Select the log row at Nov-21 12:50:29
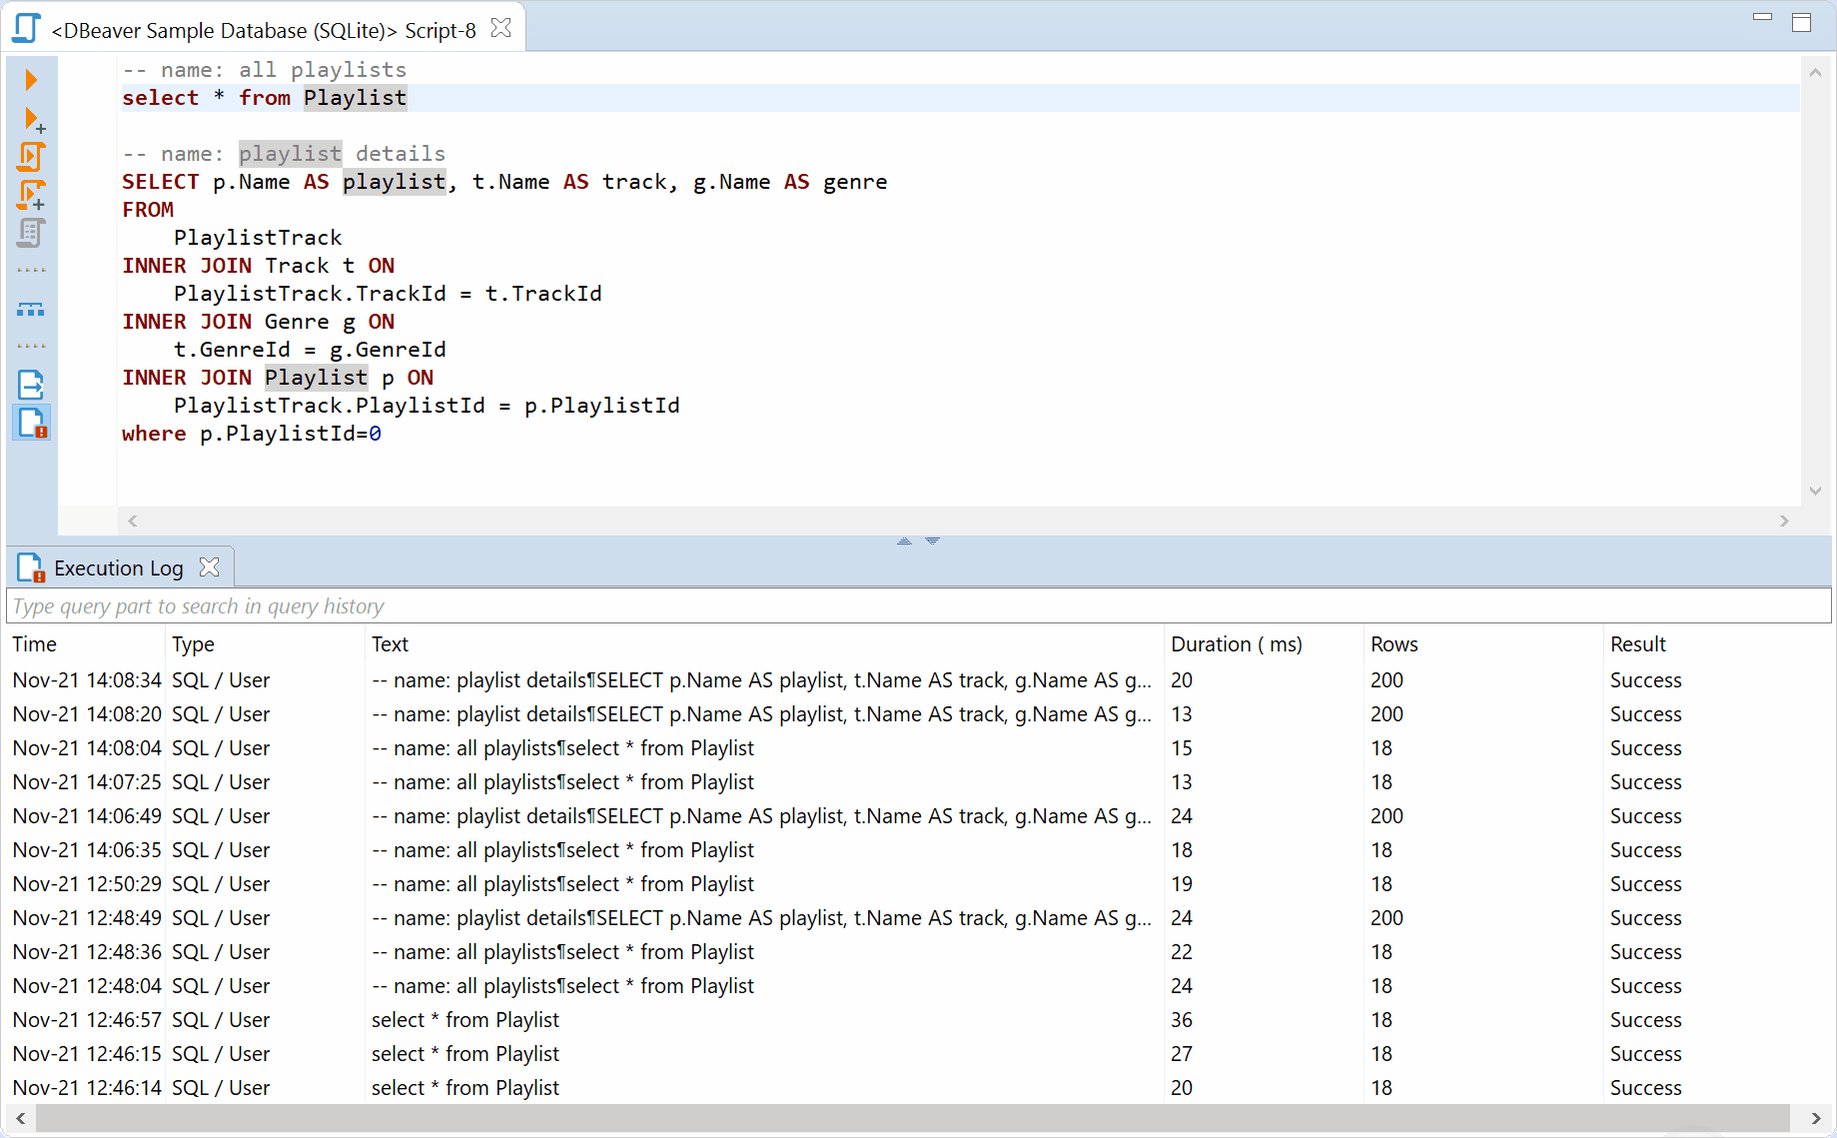Screen dimensions: 1837x1138 [x=918, y=884]
